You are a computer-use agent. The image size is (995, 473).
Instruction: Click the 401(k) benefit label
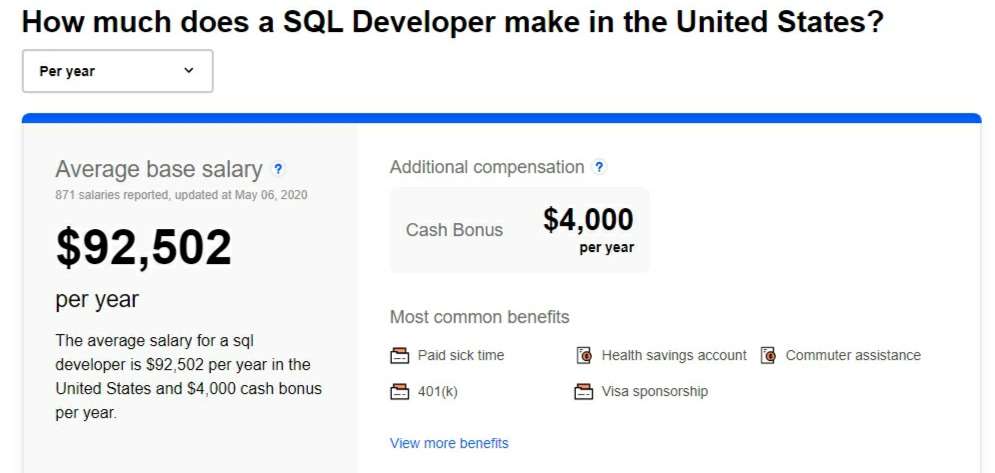(x=438, y=392)
